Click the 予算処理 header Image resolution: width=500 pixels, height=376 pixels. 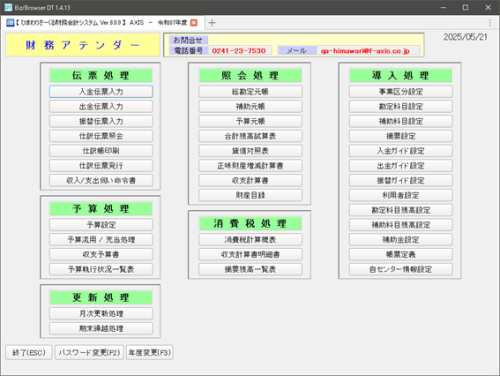101,209
